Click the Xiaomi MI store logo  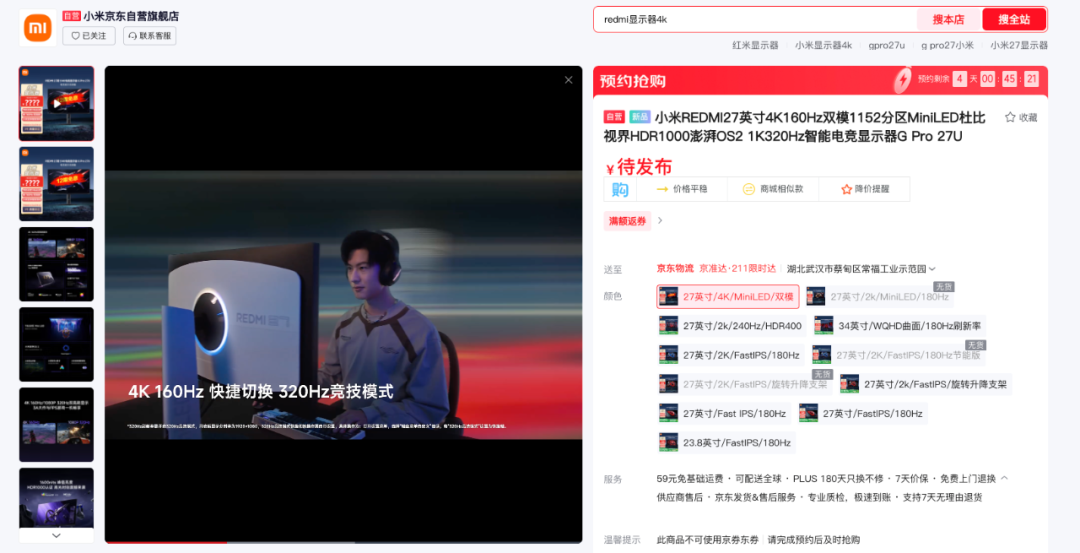click(37, 28)
